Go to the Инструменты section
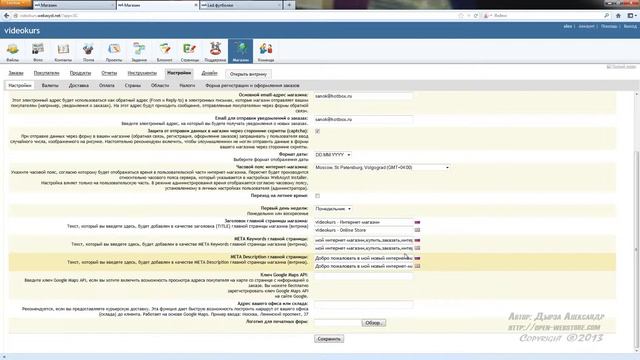The image size is (640, 360). click(x=142, y=73)
